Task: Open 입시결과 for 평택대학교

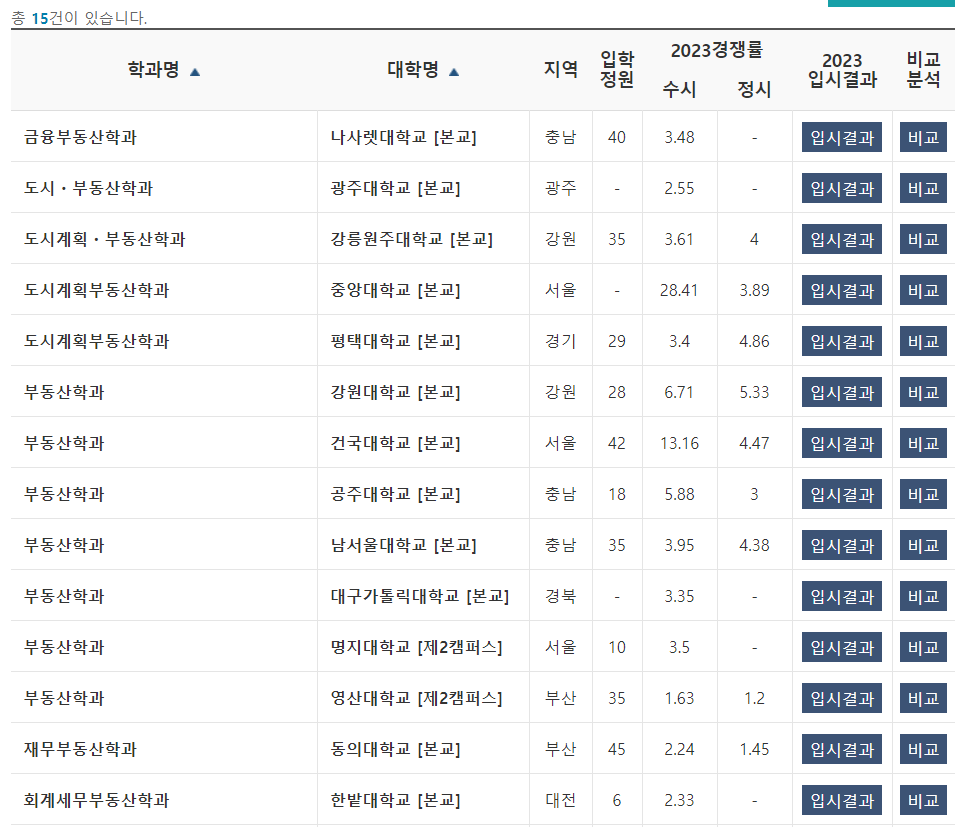Action: [842, 341]
